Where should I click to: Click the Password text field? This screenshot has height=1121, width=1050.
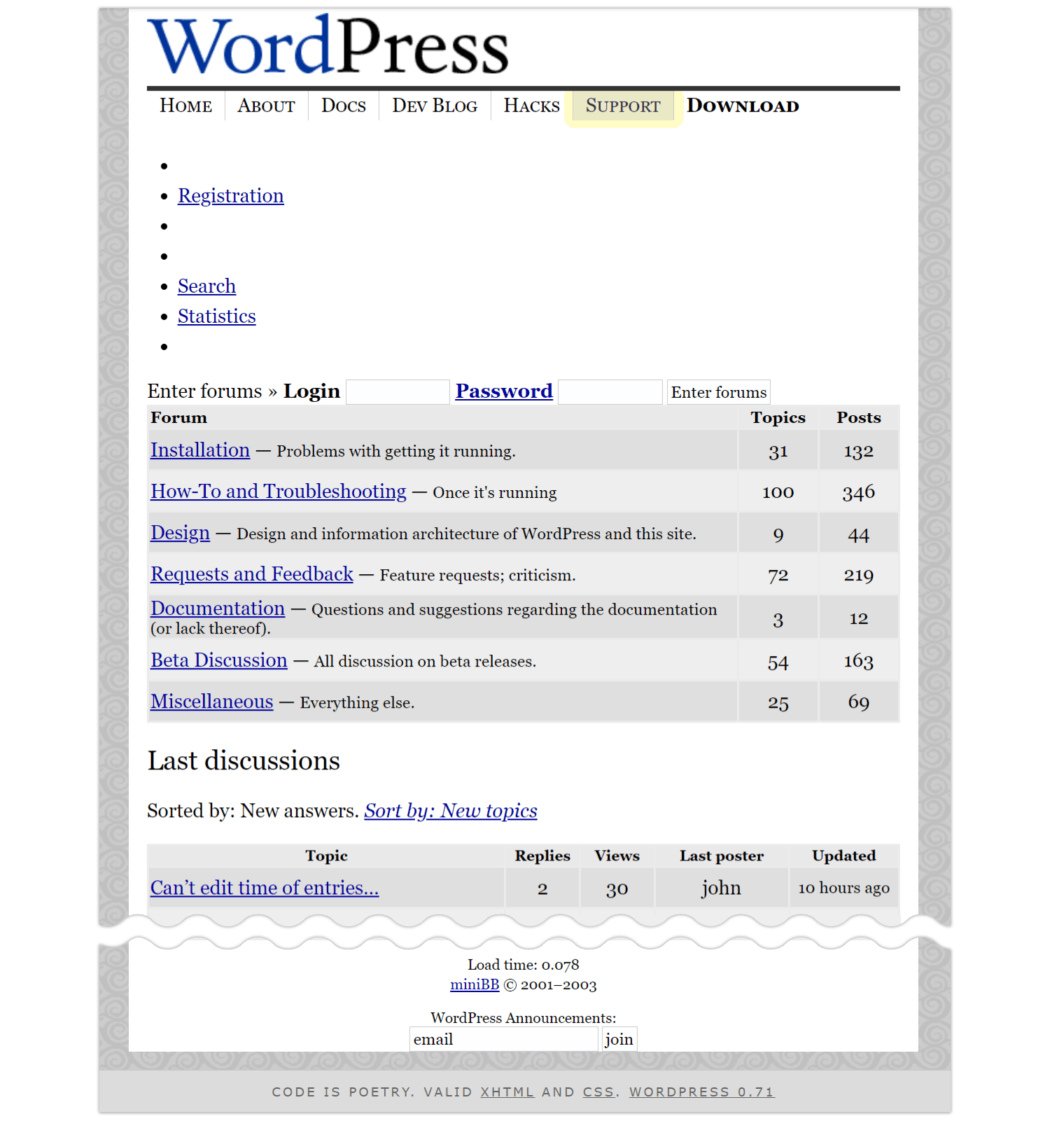point(610,392)
